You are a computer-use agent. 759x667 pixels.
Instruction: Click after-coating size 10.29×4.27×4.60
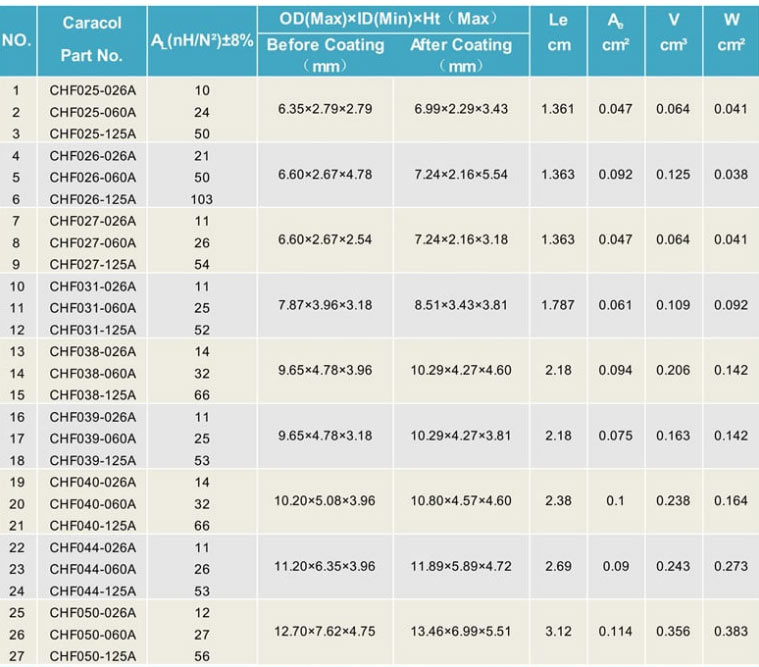pos(461,371)
